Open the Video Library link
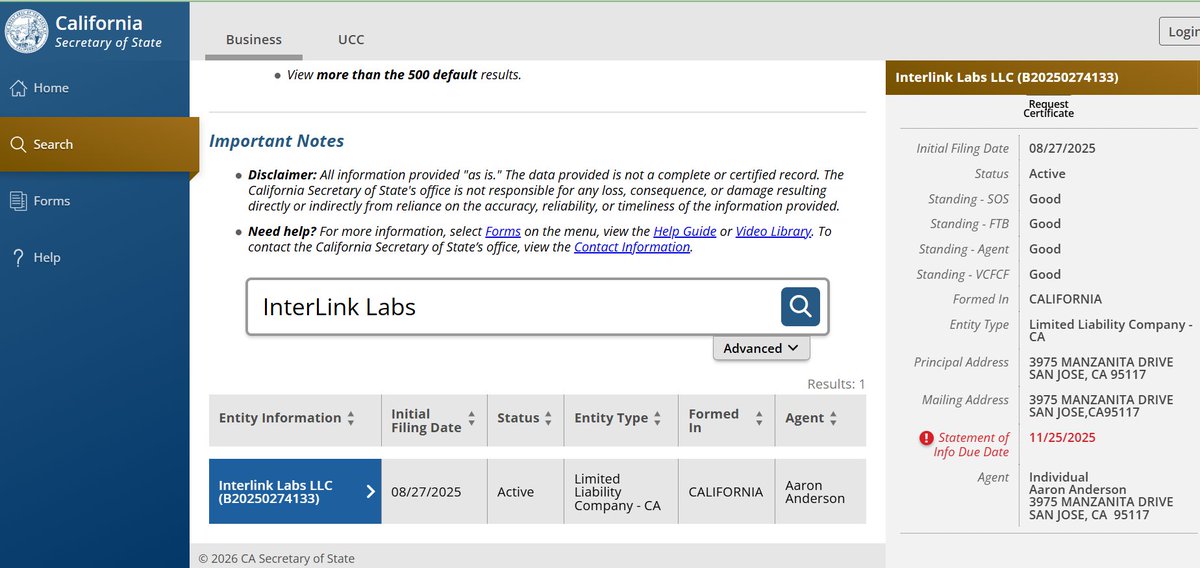Viewport: 1200px width, 568px height. click(x=772, y=231)
